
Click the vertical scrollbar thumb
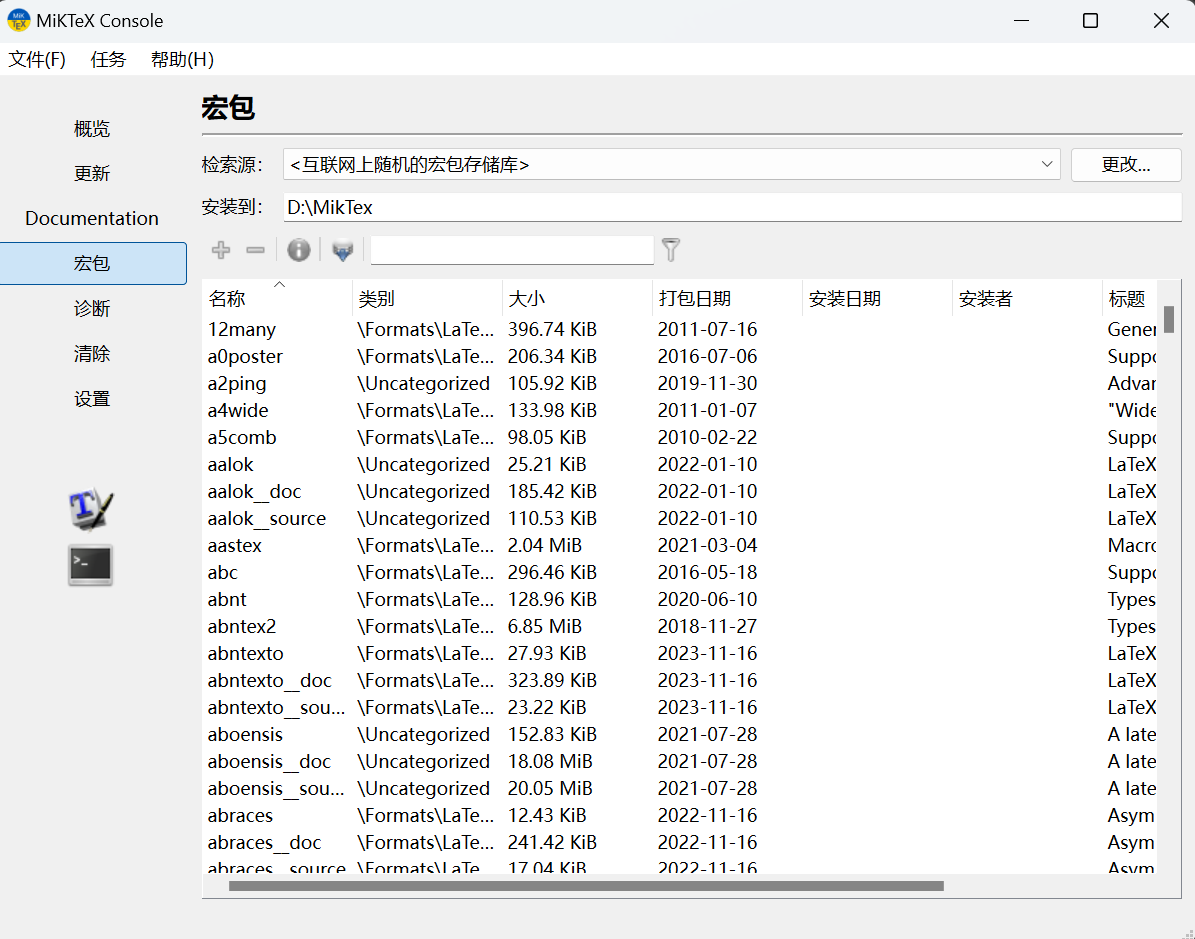pos(1168,319)
